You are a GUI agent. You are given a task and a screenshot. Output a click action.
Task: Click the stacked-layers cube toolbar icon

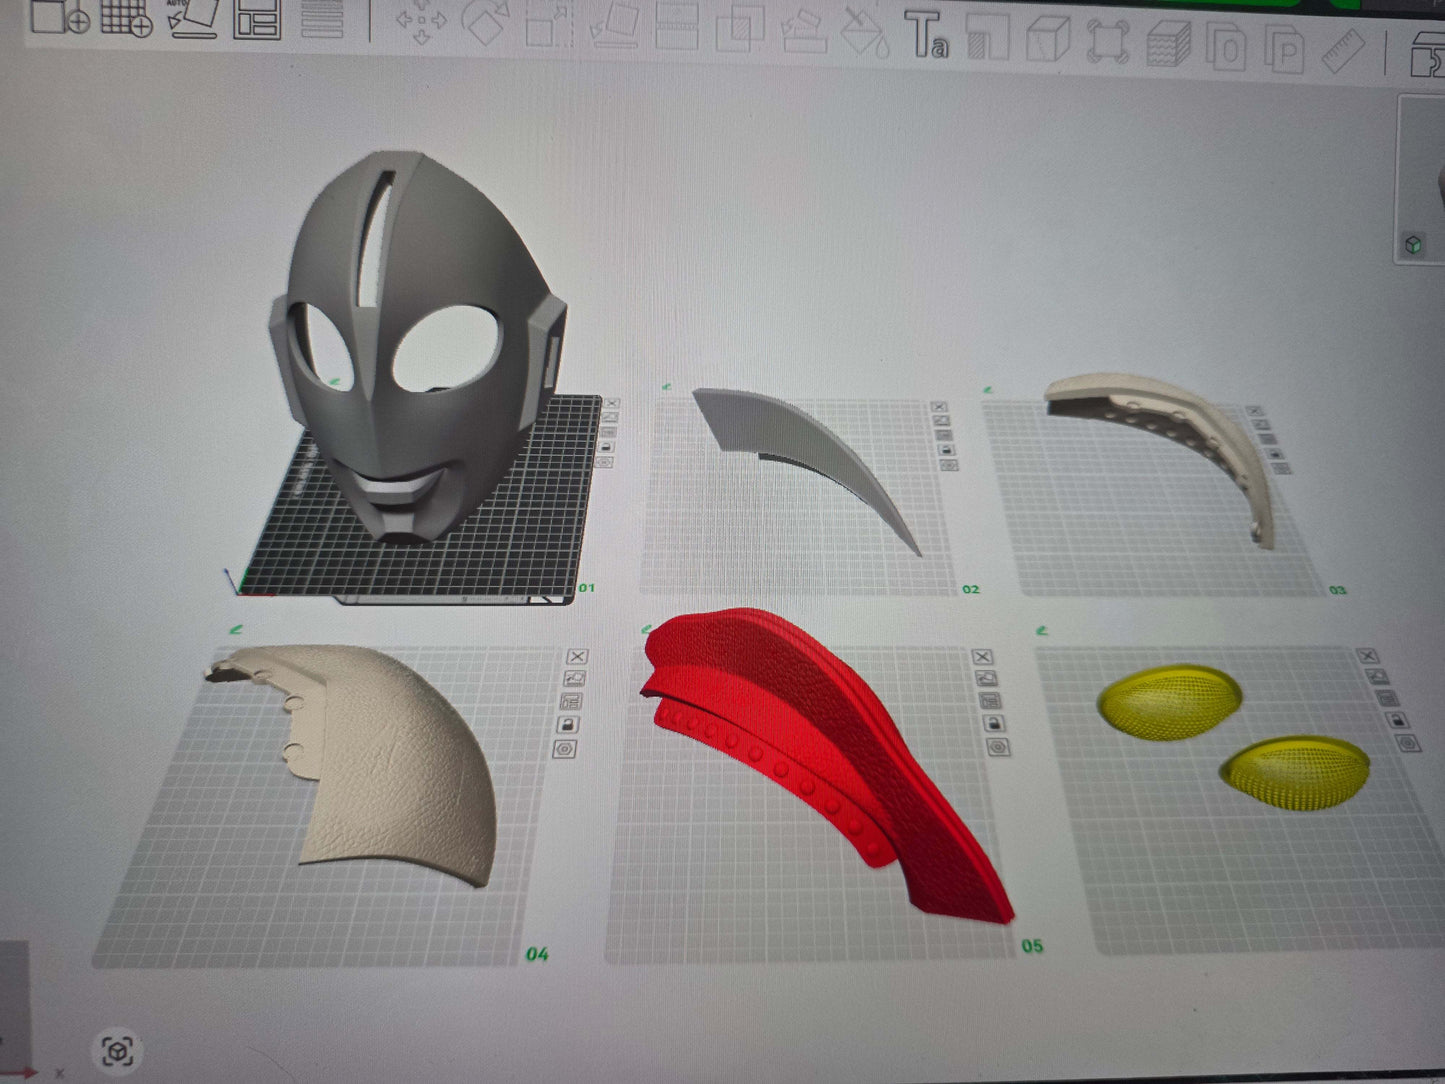click(x=1168, y=44)
